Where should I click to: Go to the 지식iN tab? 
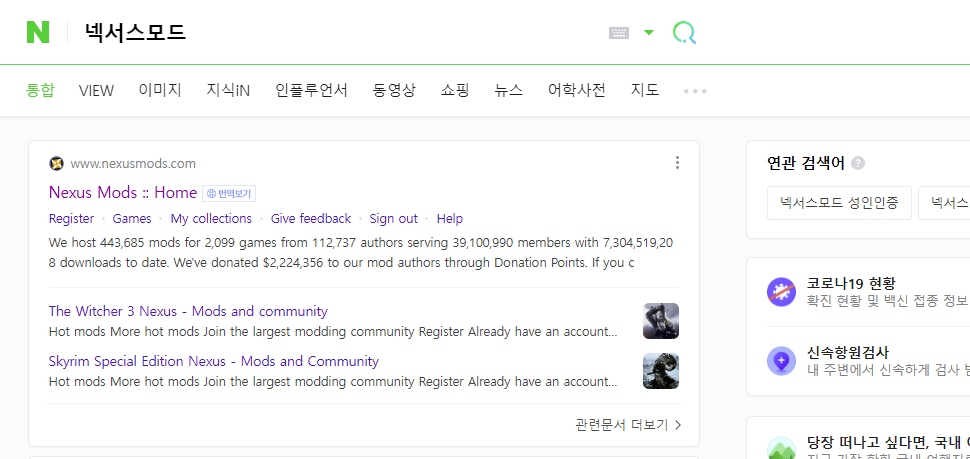point(228,90)
